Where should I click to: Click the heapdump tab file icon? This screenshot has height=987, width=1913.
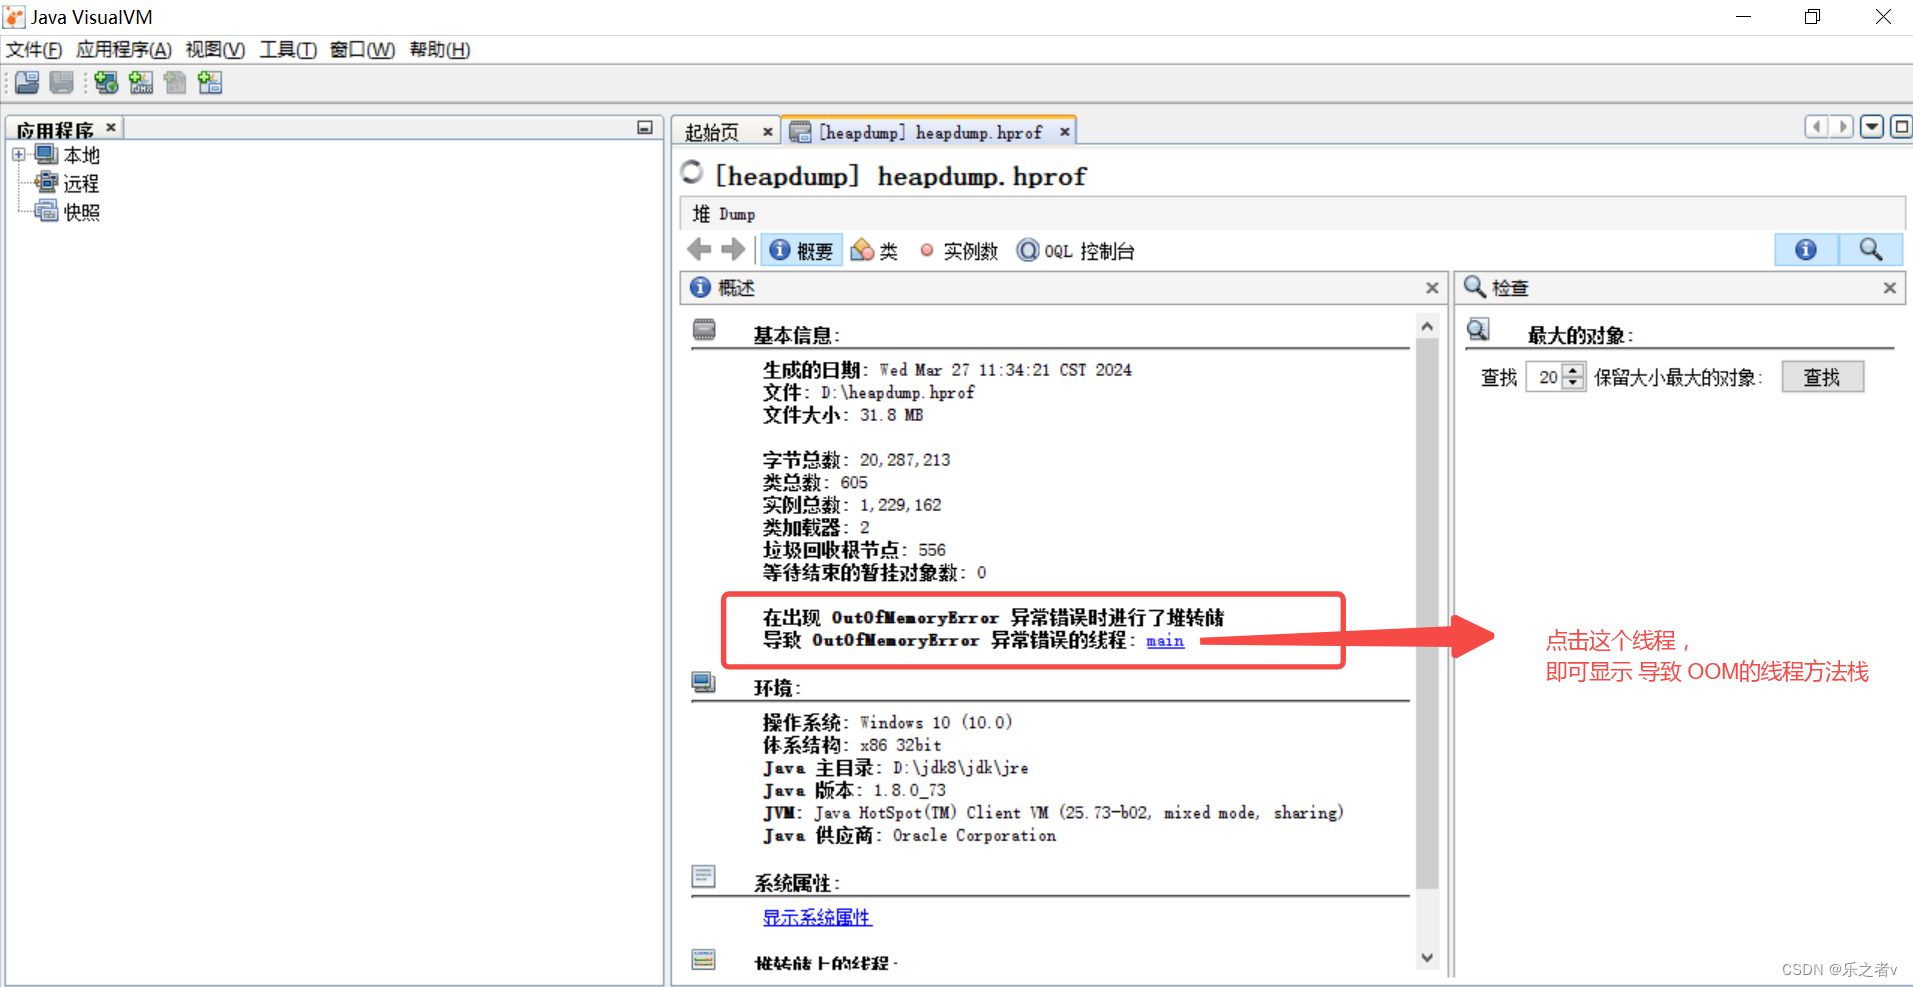800,132
